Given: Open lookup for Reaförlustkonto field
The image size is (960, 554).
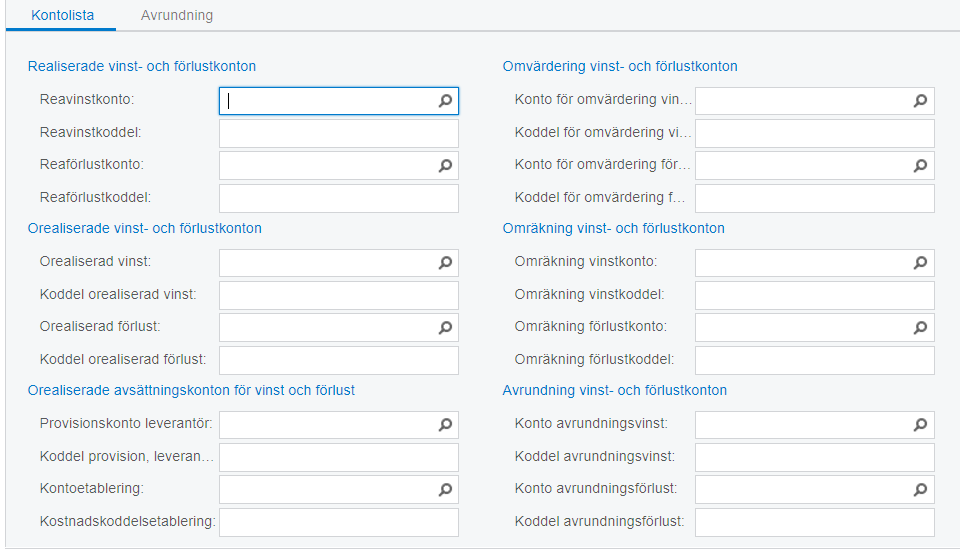Looking at the screenshot, I should tap(446, 166).
